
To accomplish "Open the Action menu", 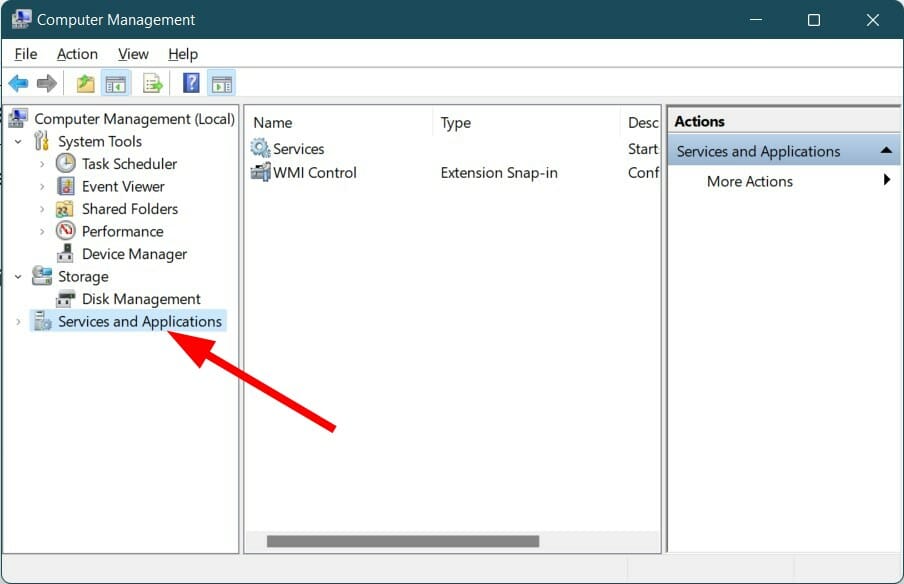I will click(x=77, y=54).
